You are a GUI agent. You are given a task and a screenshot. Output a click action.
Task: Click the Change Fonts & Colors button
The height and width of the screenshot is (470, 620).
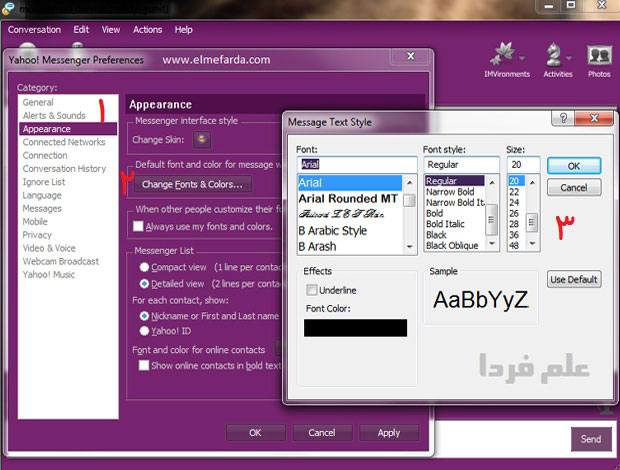192,184
